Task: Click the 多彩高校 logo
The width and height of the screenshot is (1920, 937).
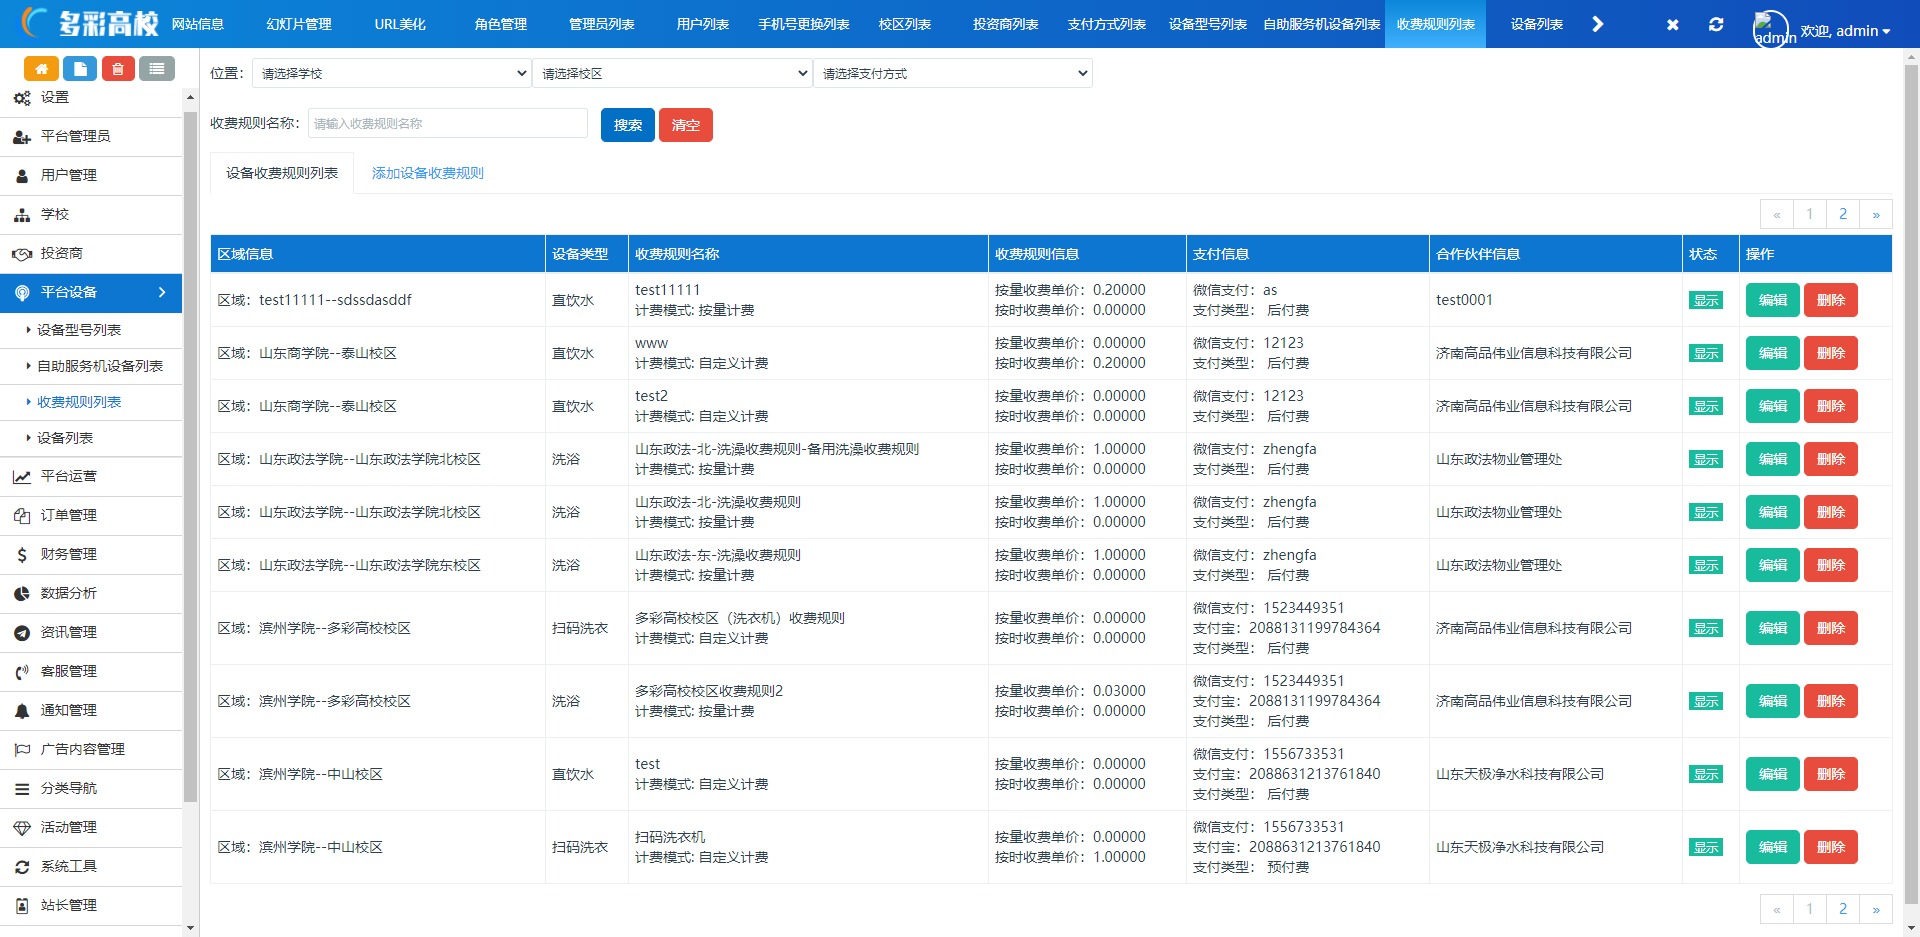Action: point(90,22)
